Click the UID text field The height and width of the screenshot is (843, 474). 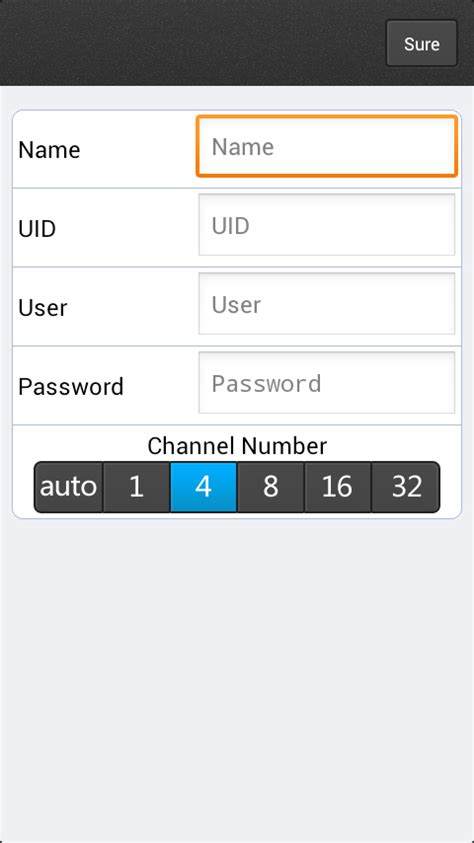pos(327,225)
